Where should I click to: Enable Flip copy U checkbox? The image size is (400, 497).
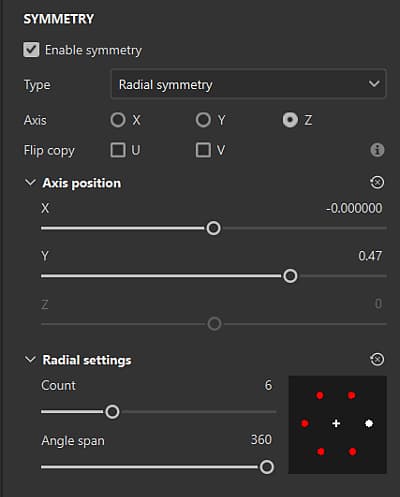[118, 150]
